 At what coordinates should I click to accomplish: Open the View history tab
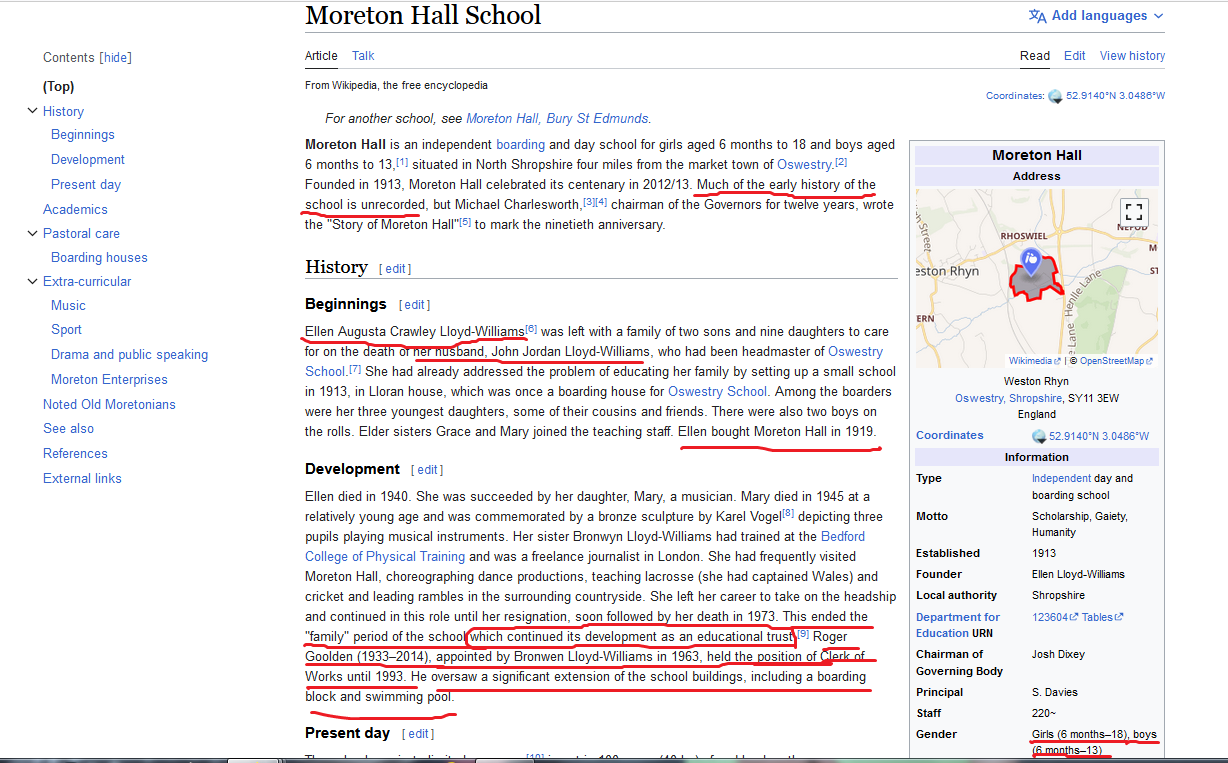(1133, 56)
